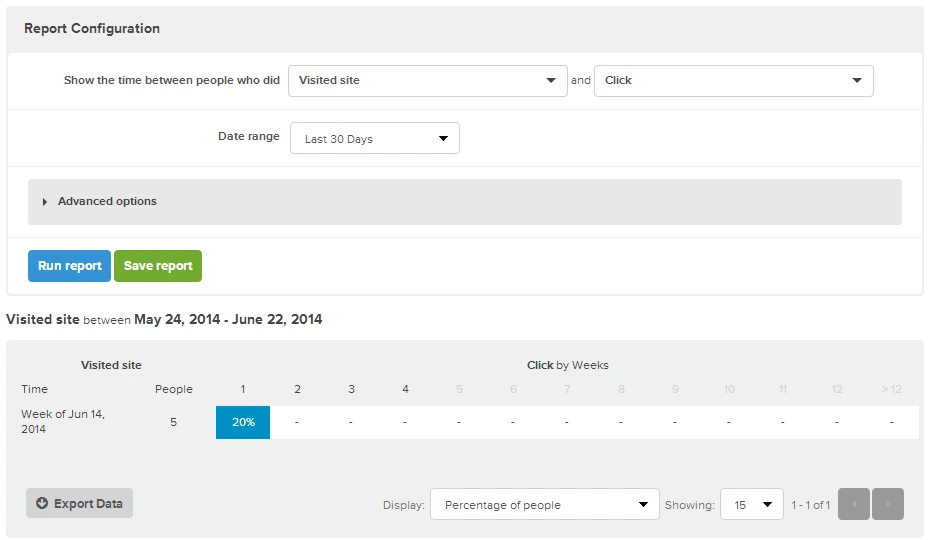Open the Click event dropdown

(733, 81)
